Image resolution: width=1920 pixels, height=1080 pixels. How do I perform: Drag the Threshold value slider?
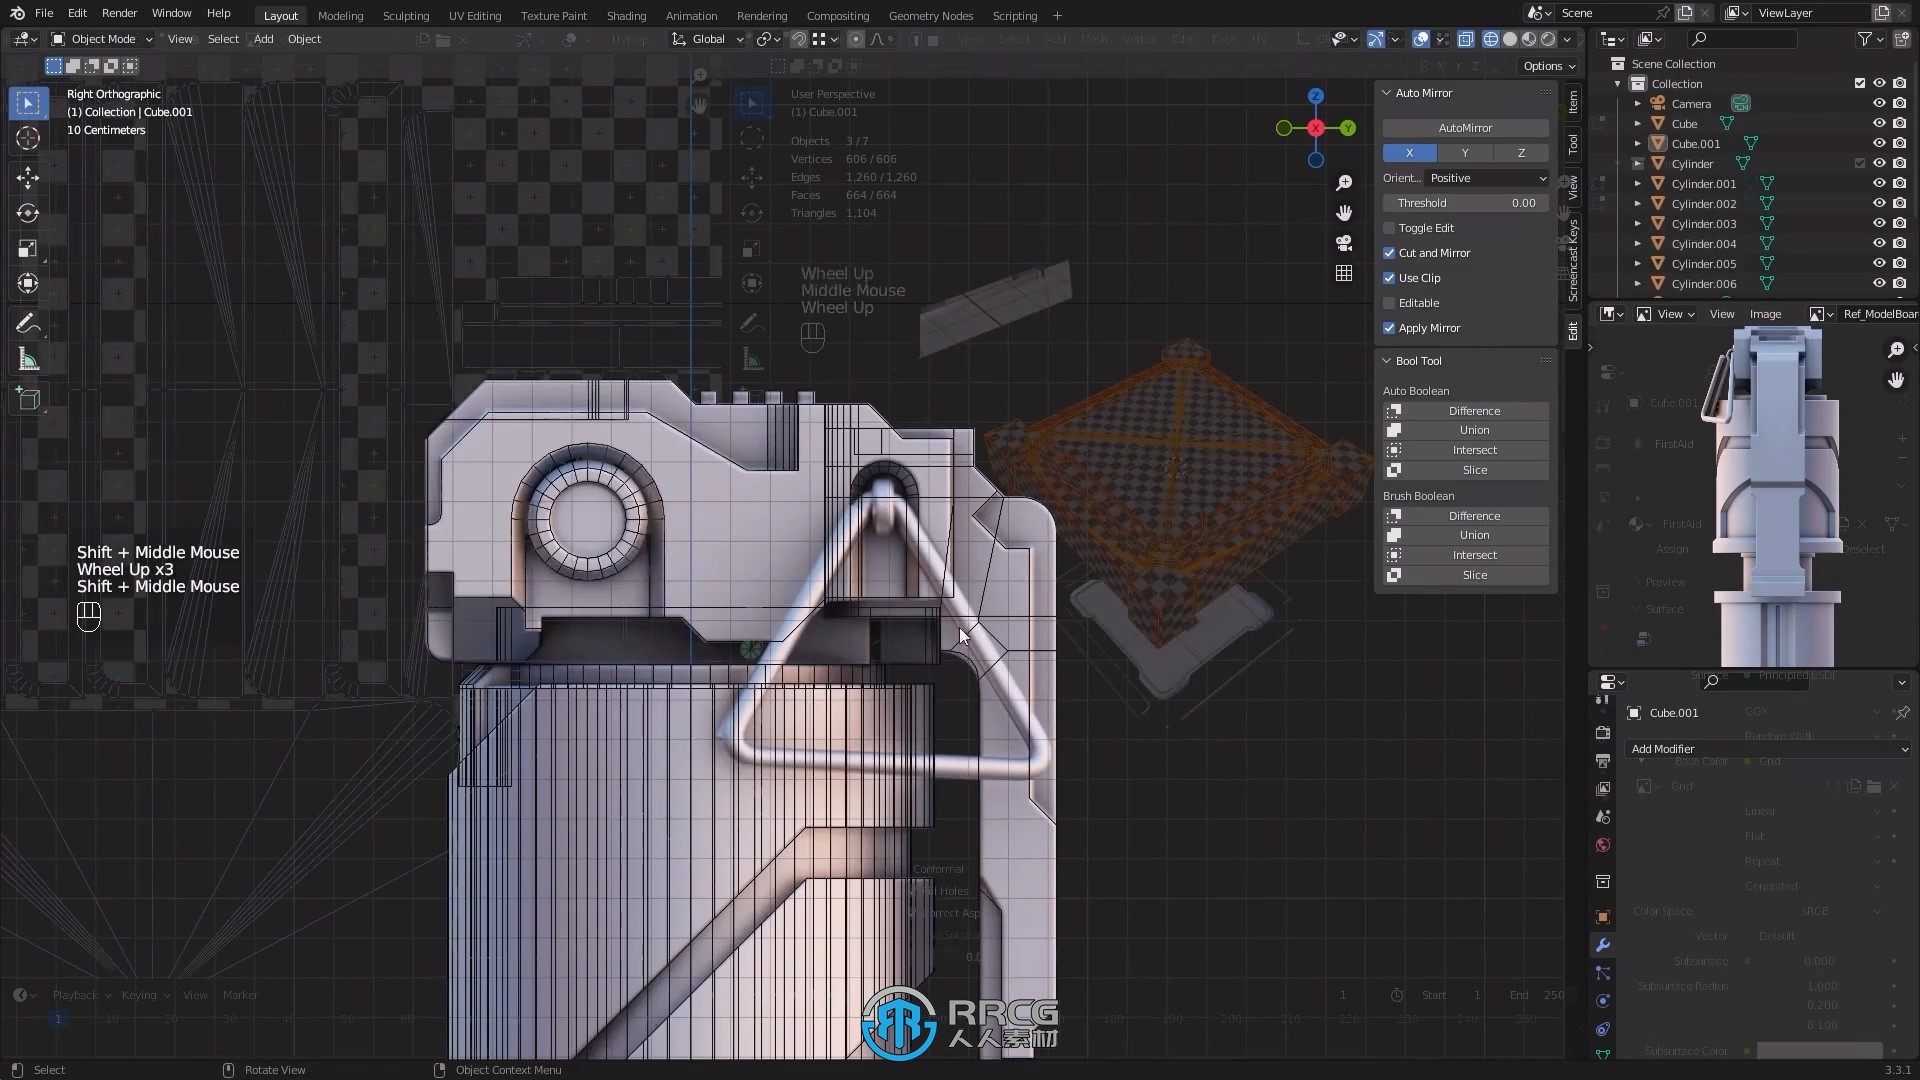(1466, 202)
